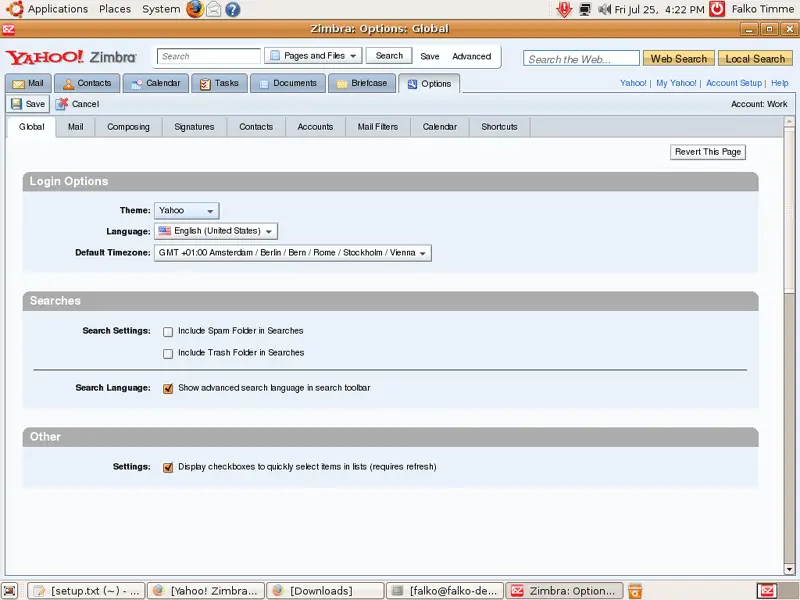The height and width of the screenshot is (600, 800).
Task: Switch to the Mail Filters tab
Action: point(378,127)
